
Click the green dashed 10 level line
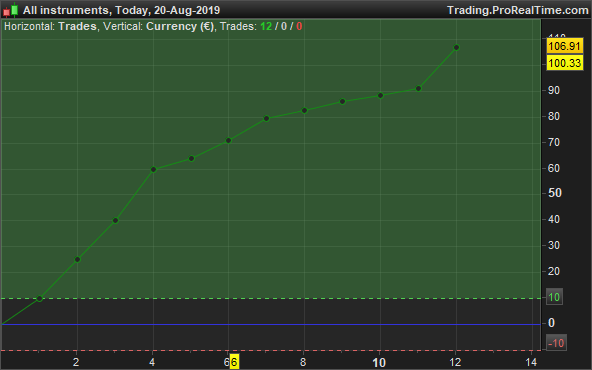point(271,298)
